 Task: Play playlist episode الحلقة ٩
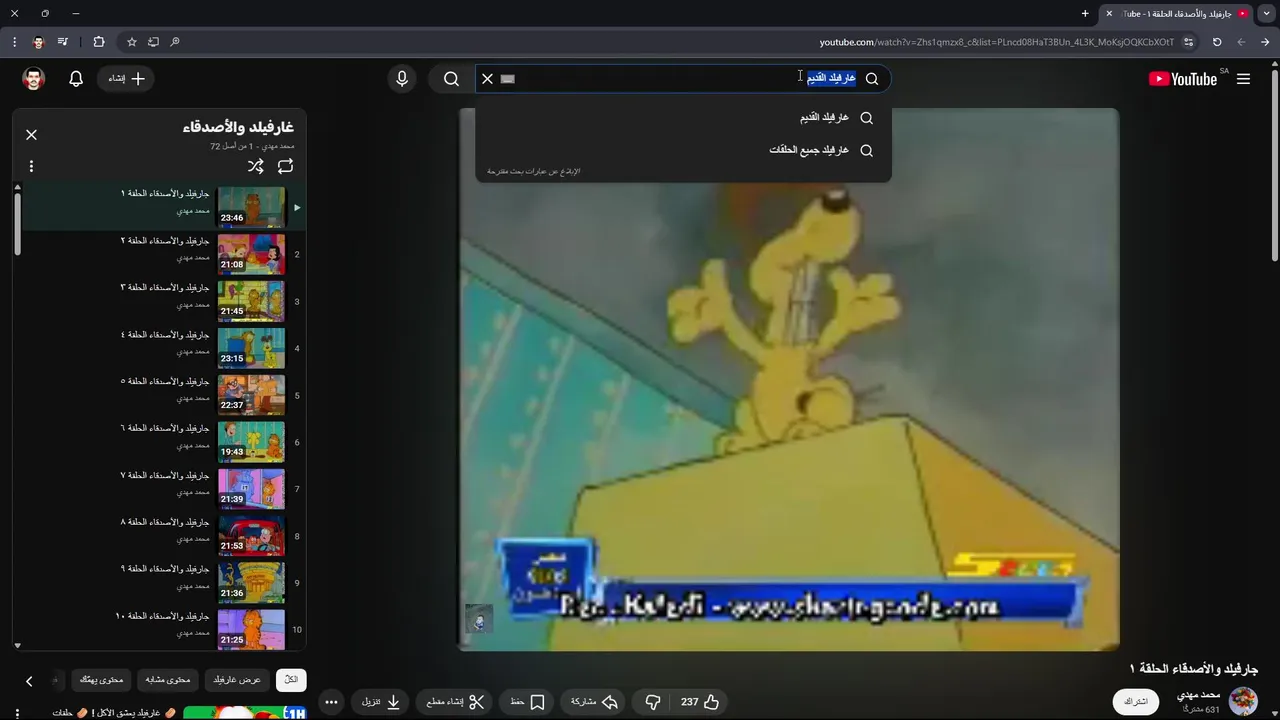click(163, 583)
